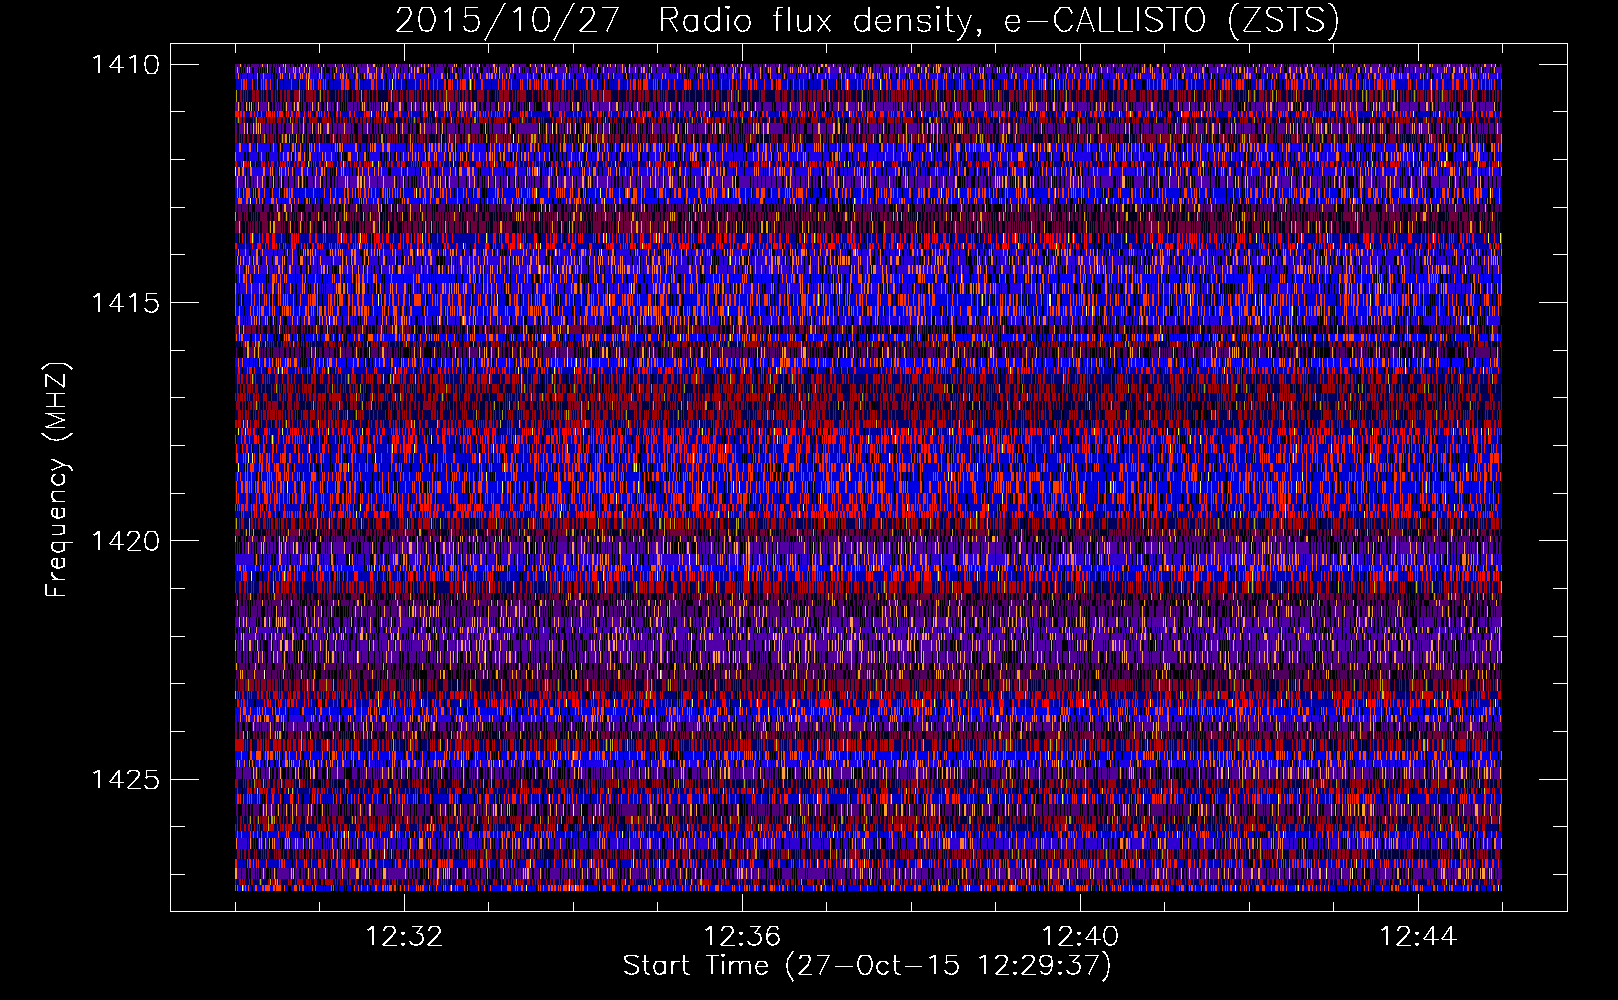Click the 12:44 time axis label
This screenshot has width=1618, height=1000.
coord(1418,937)
